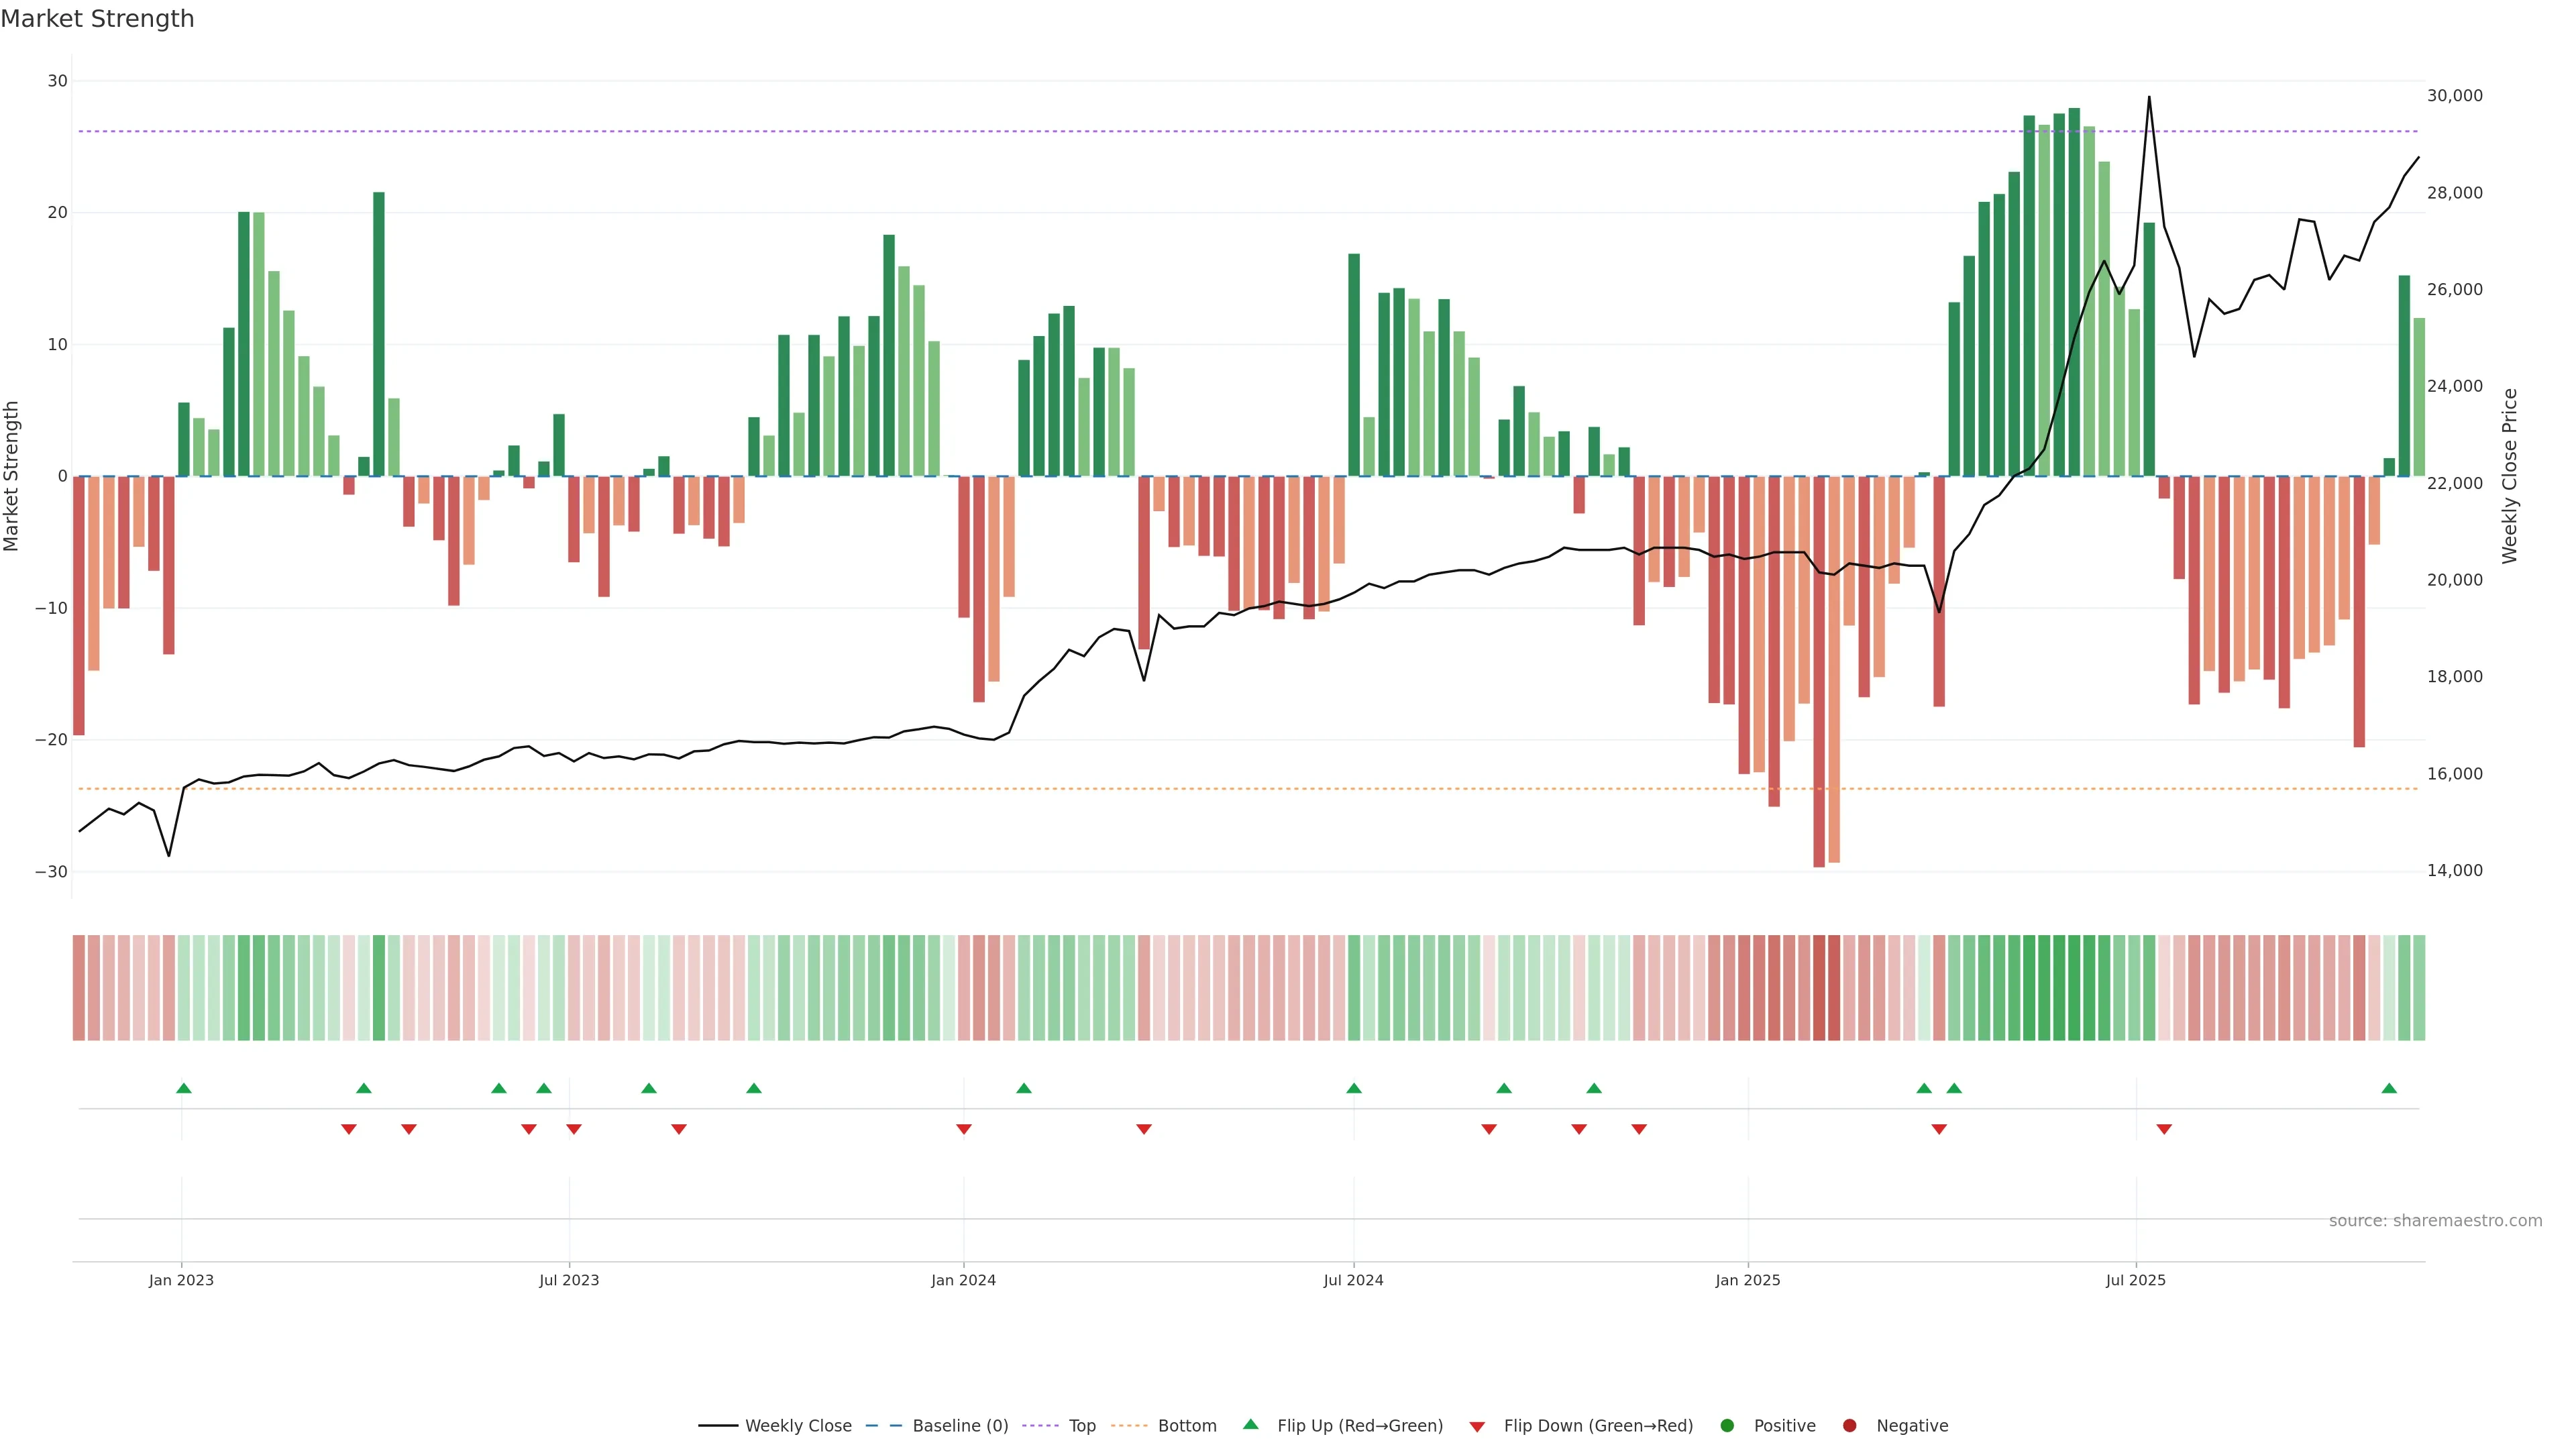This screenshot has height=1449, width=2576.
Task: Click the first red flip-down marker on the left
Action: tap(349, 1129)
